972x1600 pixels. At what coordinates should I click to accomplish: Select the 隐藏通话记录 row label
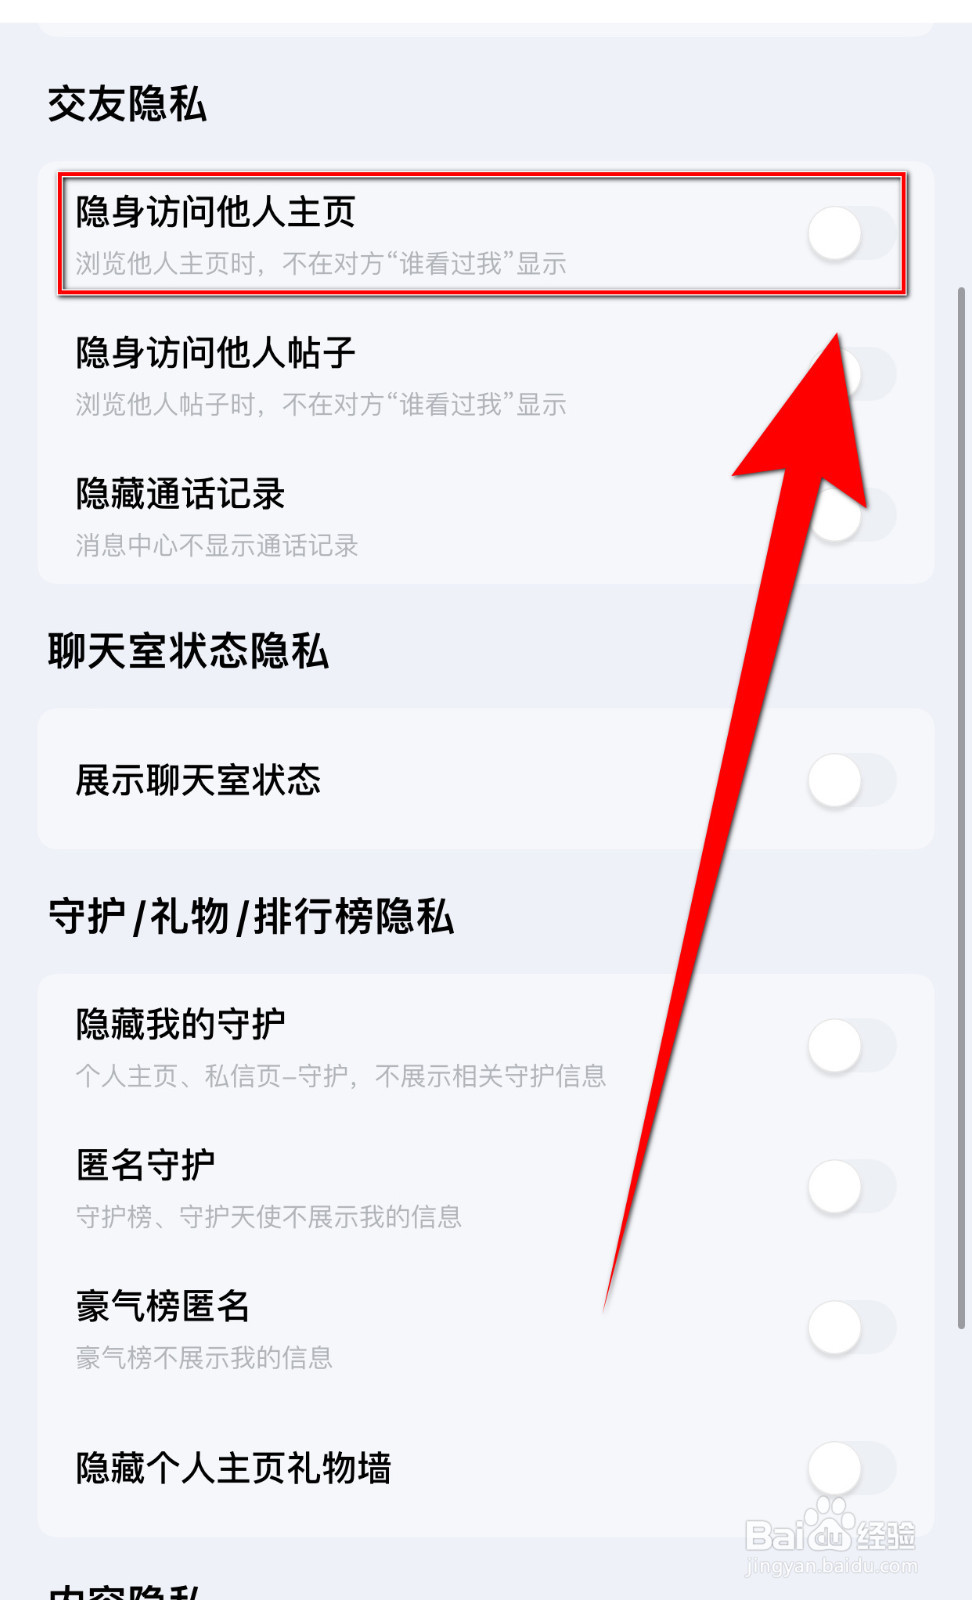click(181, 494)
